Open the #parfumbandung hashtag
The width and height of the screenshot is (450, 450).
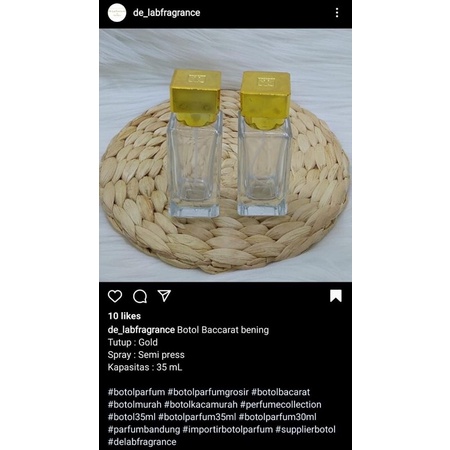pos(144,429)
